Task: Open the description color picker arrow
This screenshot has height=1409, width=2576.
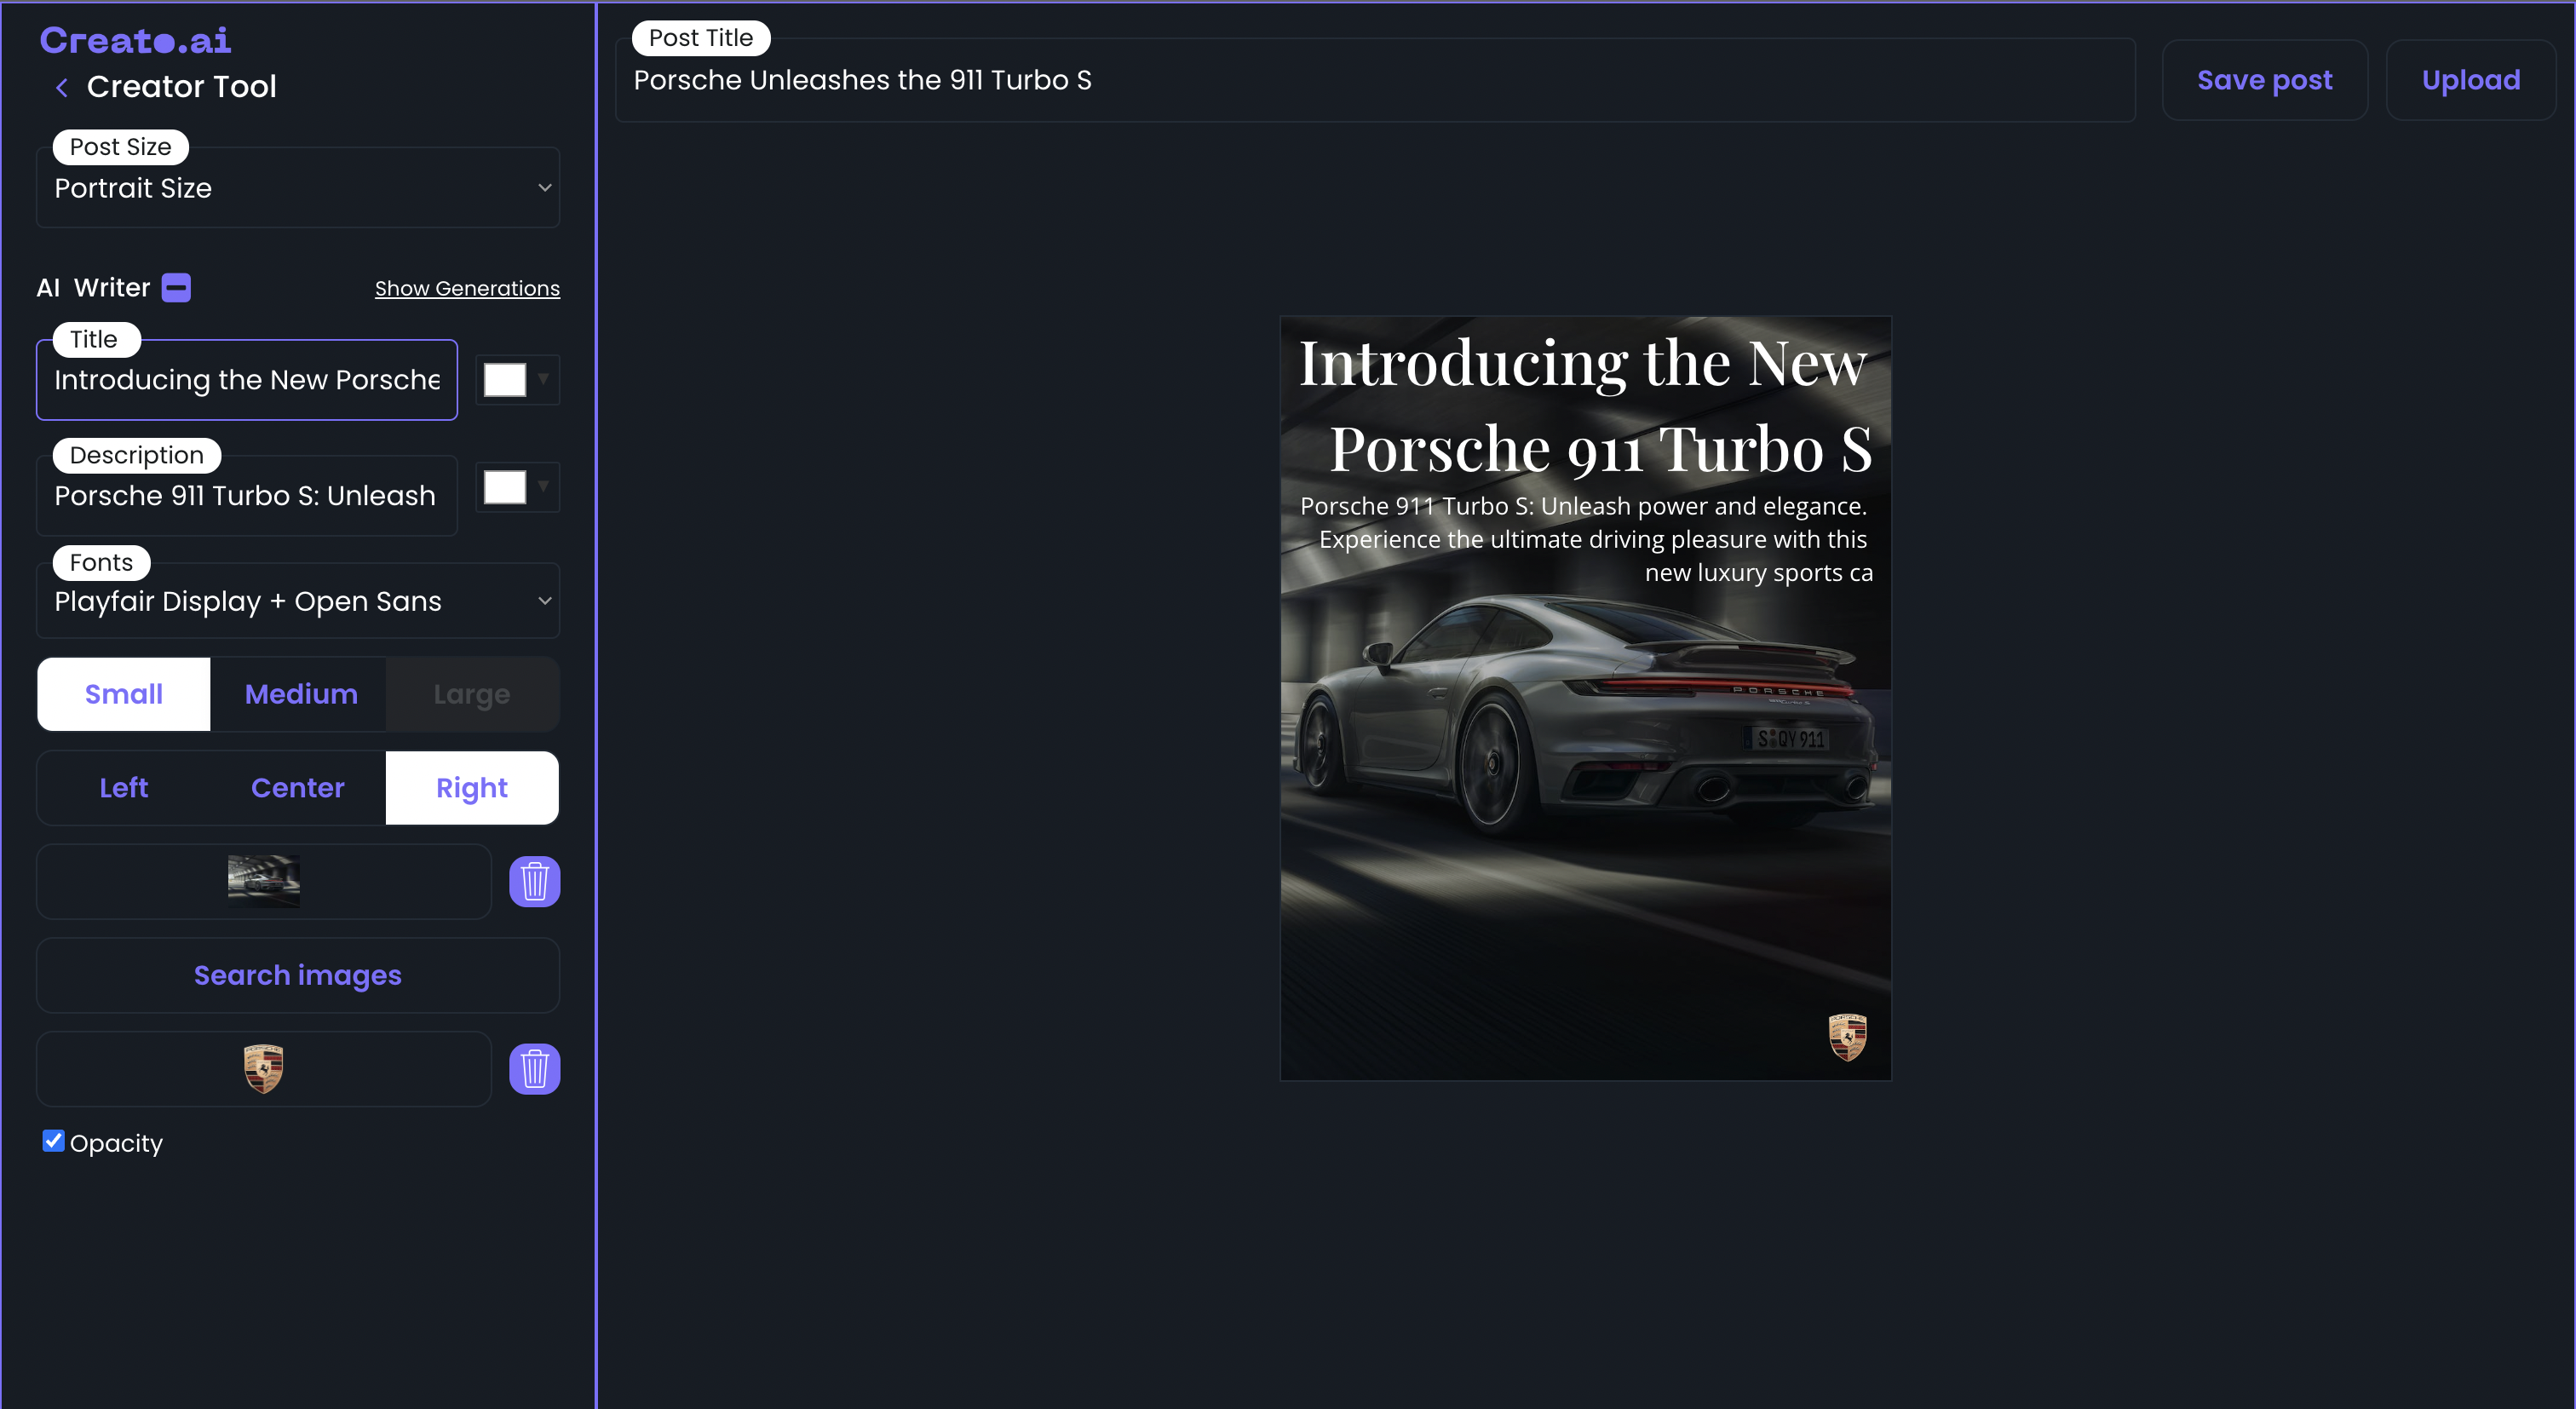Action: point(543,487)
